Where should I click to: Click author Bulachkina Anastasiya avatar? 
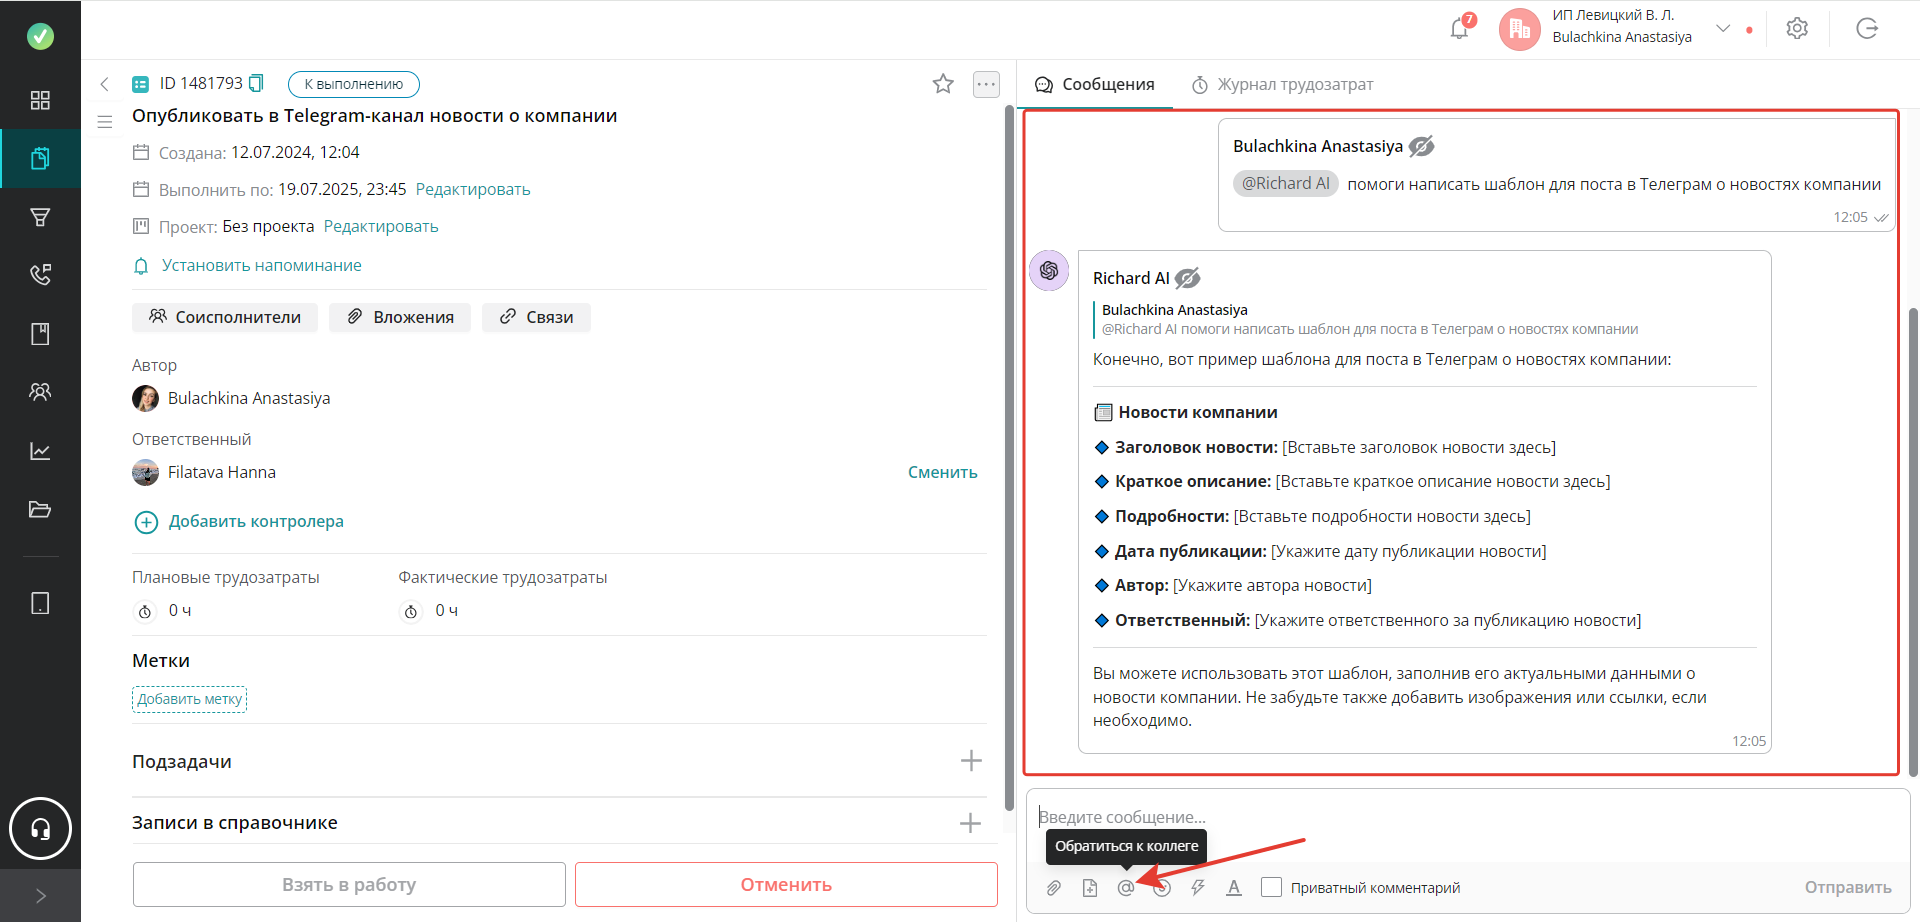(x=145, y=398)
